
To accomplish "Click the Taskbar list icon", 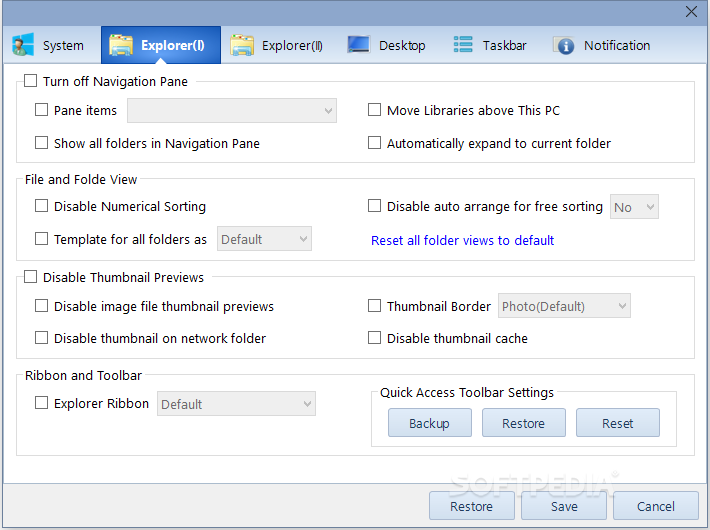I will [x=463, y=45].
